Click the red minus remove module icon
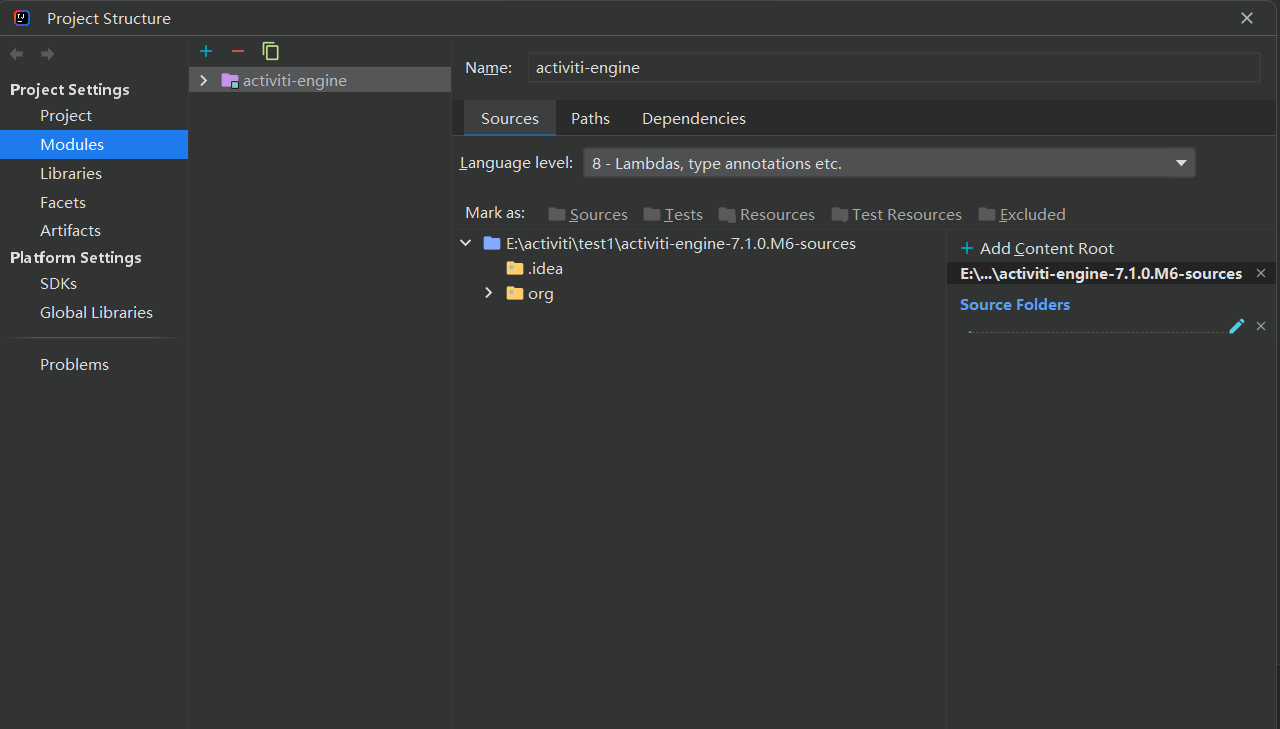Viewport: 1280px width, 729px height. (x=238, y=51)
